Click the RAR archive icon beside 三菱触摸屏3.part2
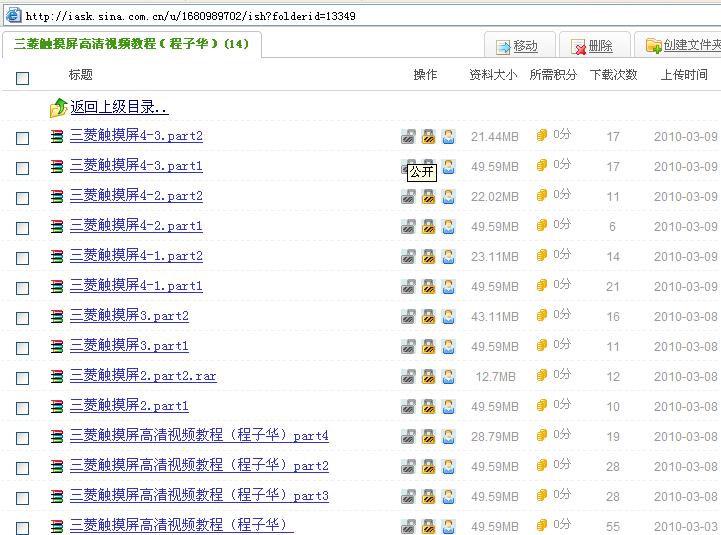 (x=58, y=317)
